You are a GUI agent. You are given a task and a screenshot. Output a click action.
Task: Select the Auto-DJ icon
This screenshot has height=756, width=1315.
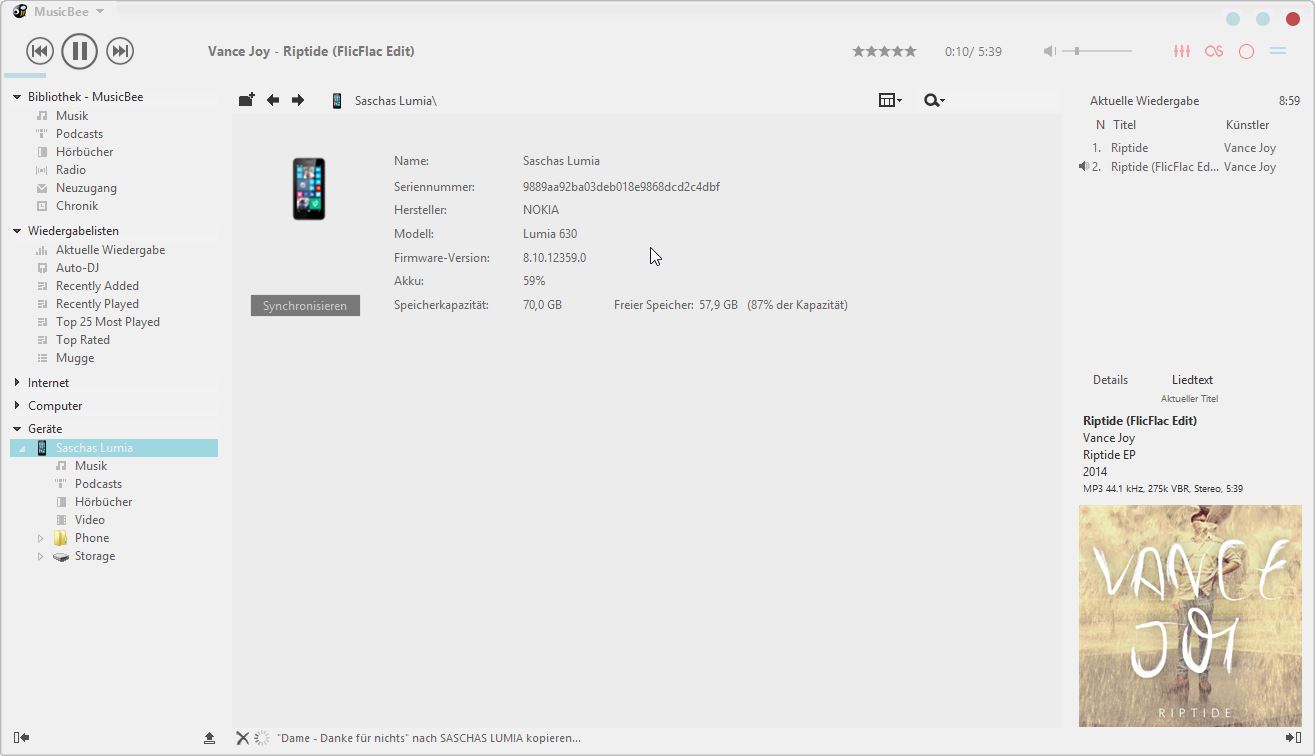tap(42, 268)
